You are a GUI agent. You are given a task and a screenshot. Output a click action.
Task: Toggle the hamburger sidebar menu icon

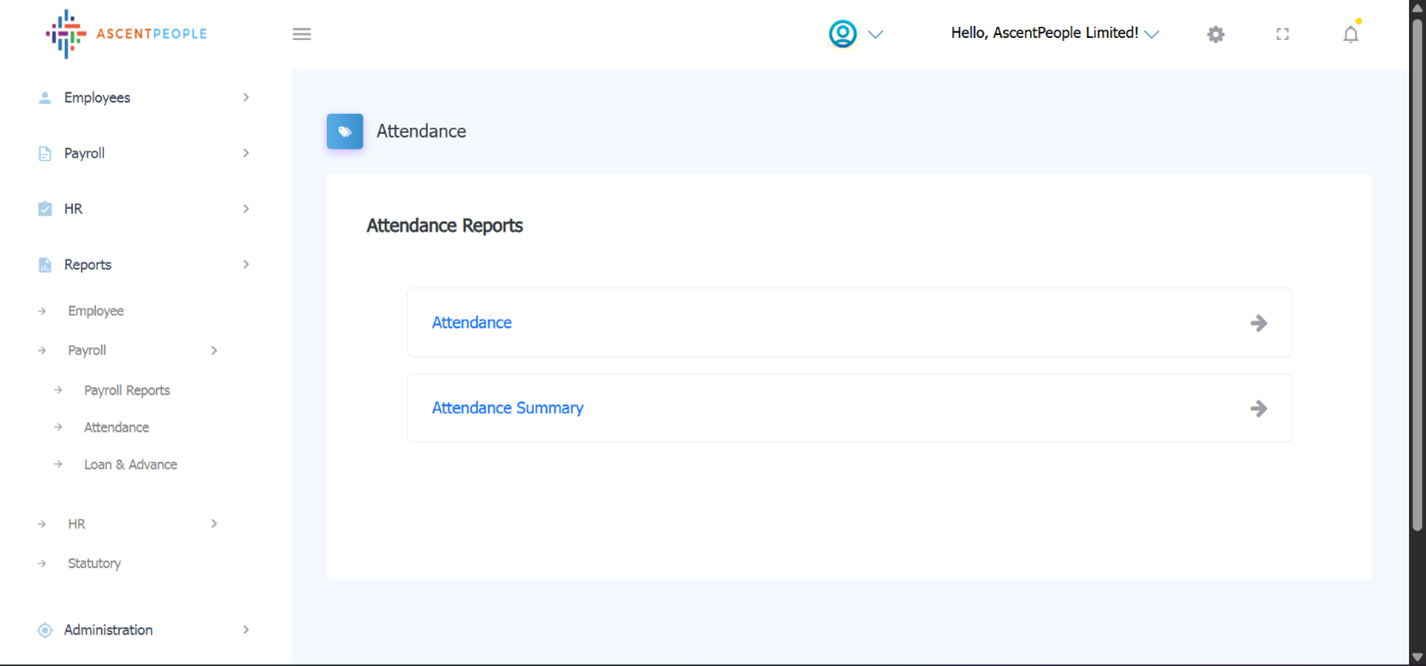pyautogui.click(x=302, y=34)
